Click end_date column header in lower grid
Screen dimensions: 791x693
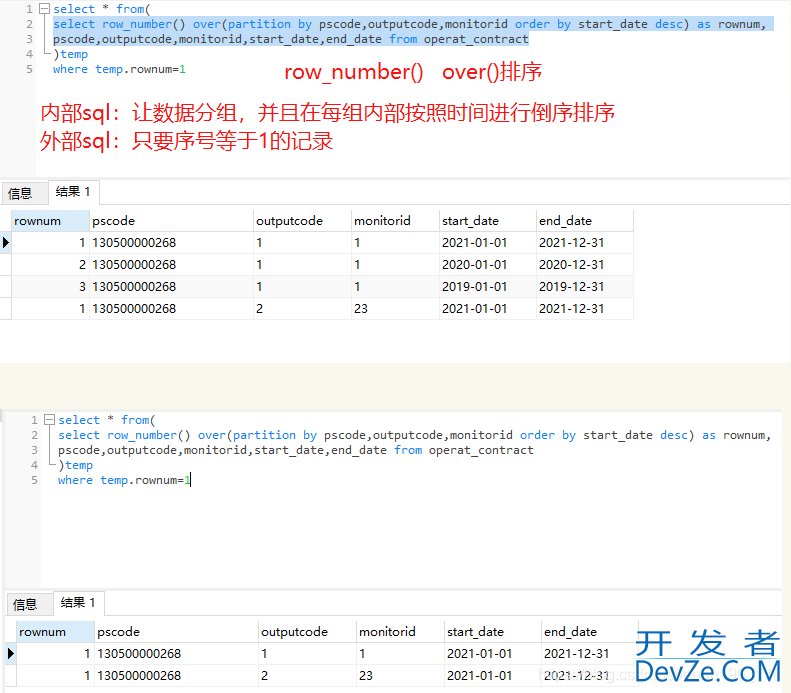point(590,632)
